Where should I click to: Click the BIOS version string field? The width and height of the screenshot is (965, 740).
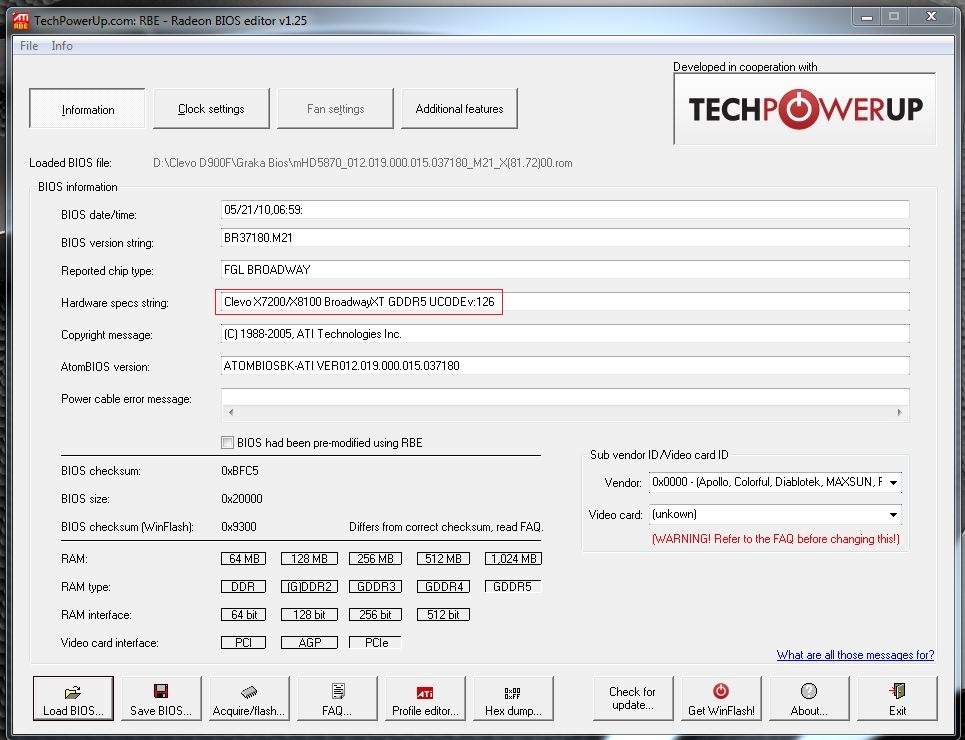[565, 238]
